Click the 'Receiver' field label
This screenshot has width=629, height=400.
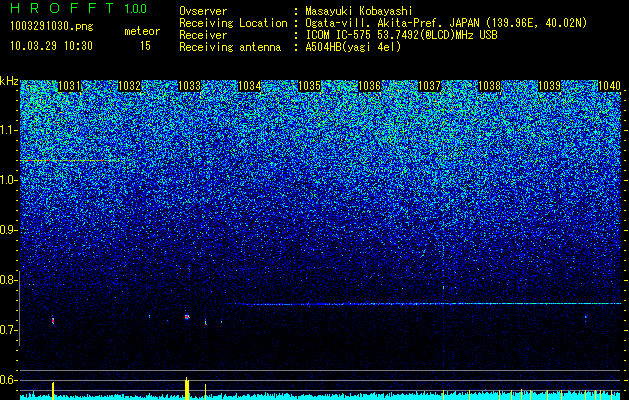click(203, 35)
